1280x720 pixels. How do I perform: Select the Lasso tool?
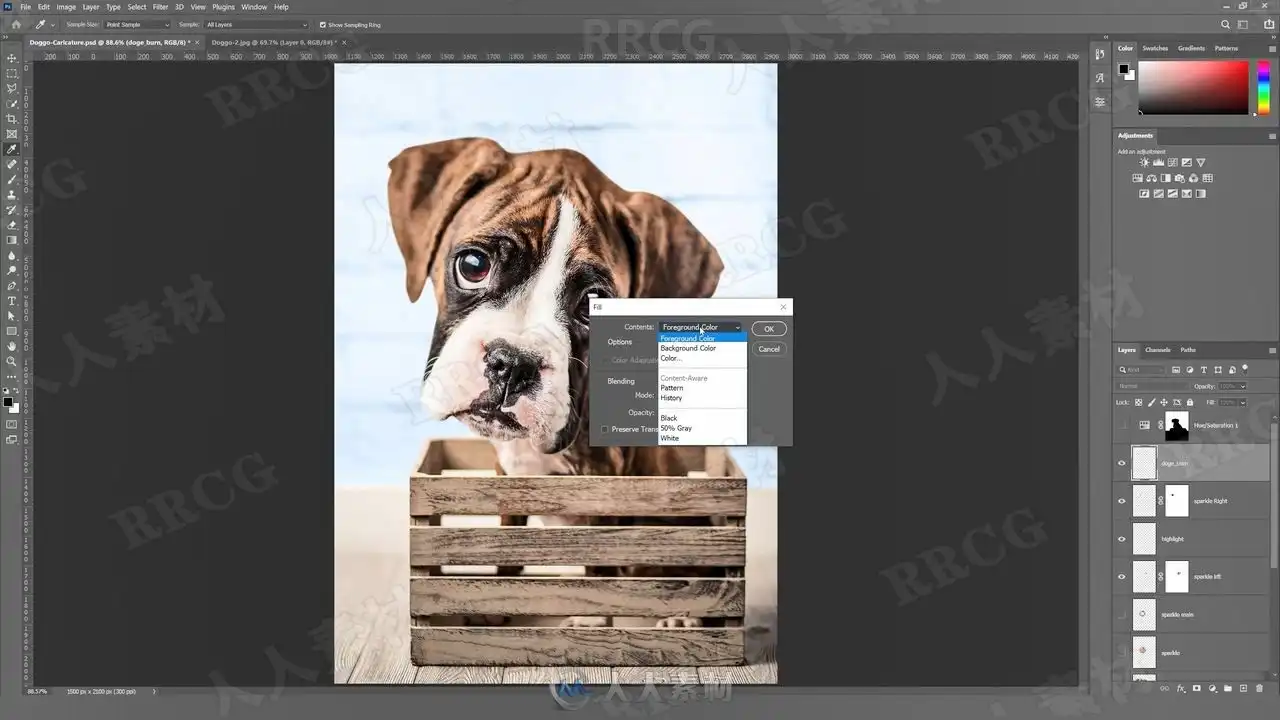click(12, 88)
